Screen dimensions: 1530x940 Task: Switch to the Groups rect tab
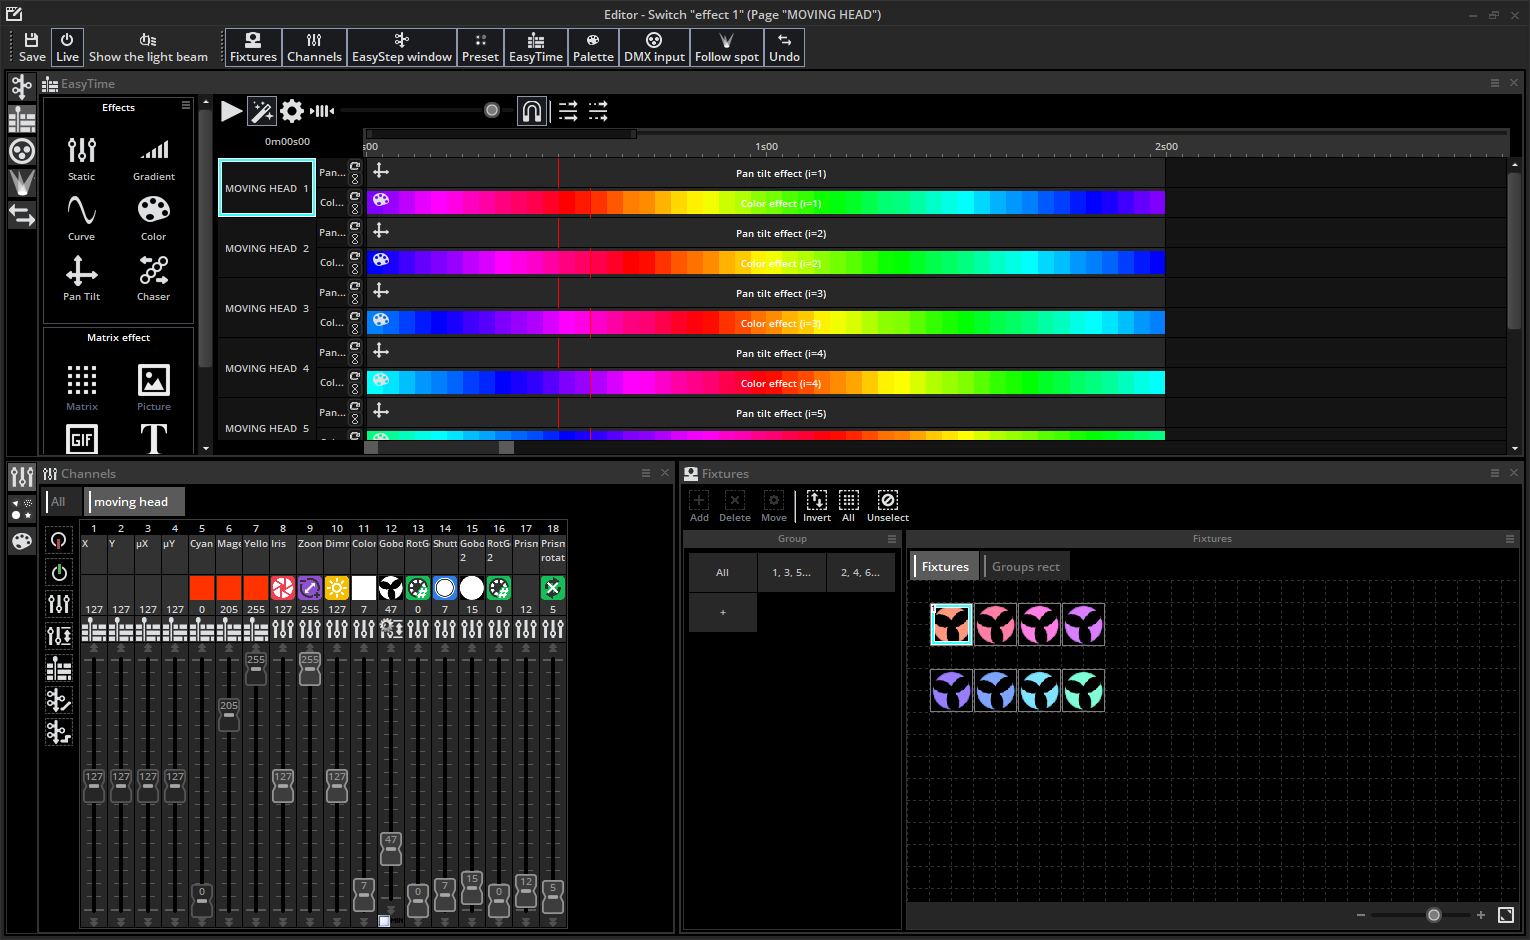(x=1025, y=567)
